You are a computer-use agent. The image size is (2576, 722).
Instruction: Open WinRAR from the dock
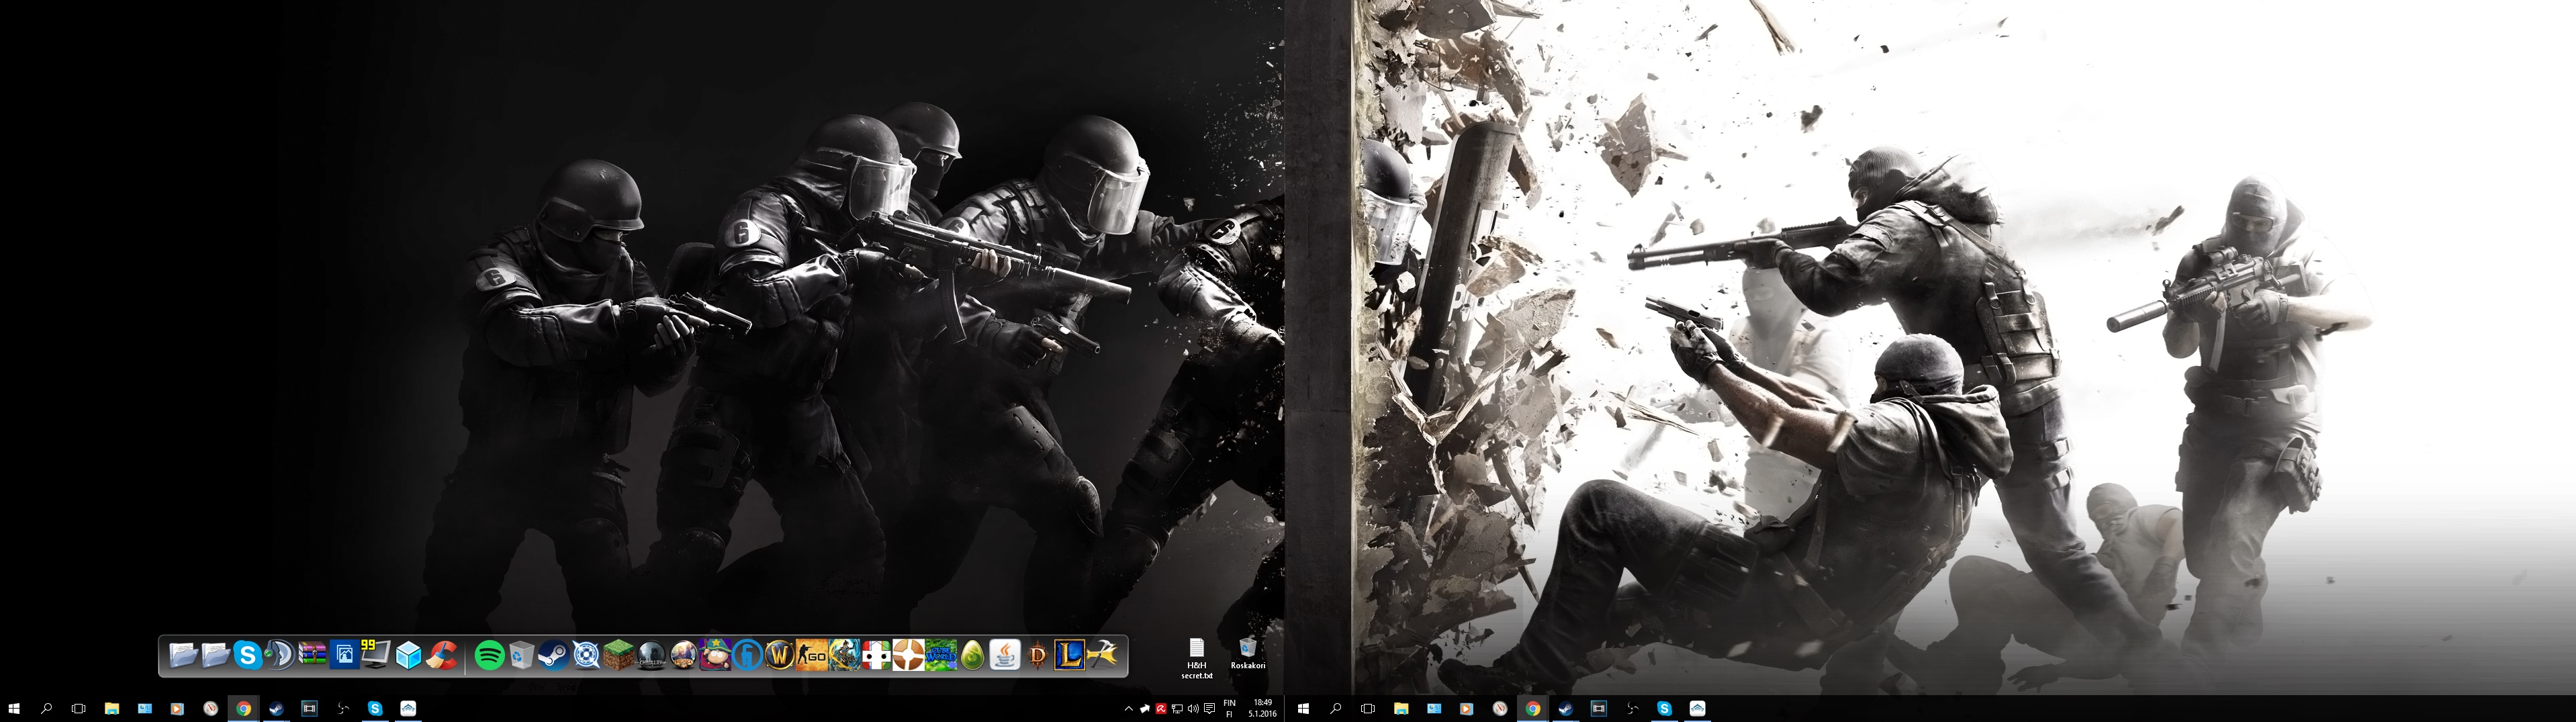[312, 656]
